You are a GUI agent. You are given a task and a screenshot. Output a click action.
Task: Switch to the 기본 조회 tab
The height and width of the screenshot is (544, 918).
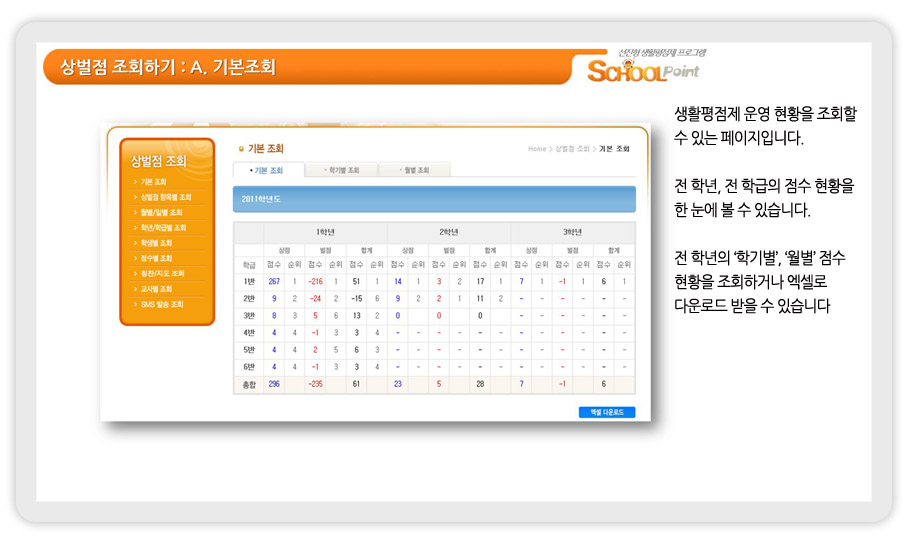[266, 170]
